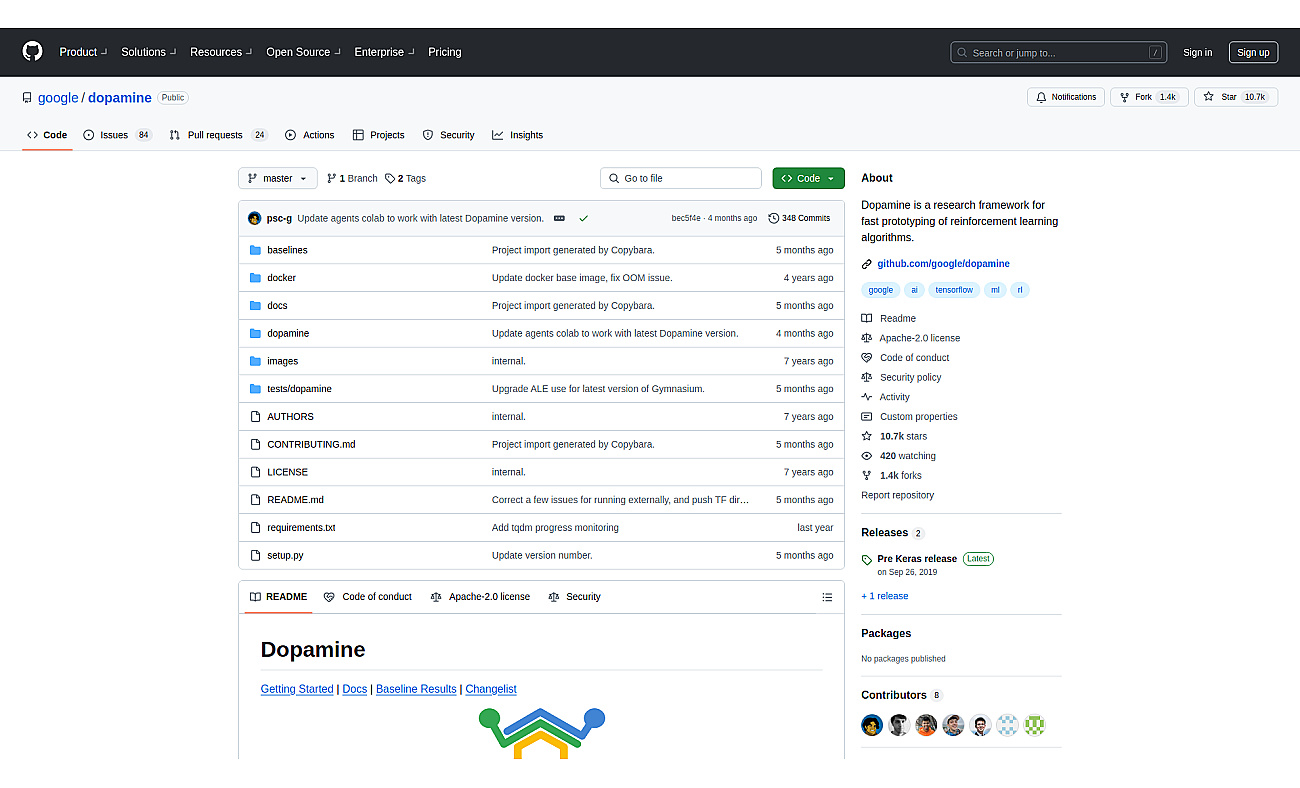Open Readme link in About sidebar
Screen dimensions: 1300x788
tap(889, 318)
